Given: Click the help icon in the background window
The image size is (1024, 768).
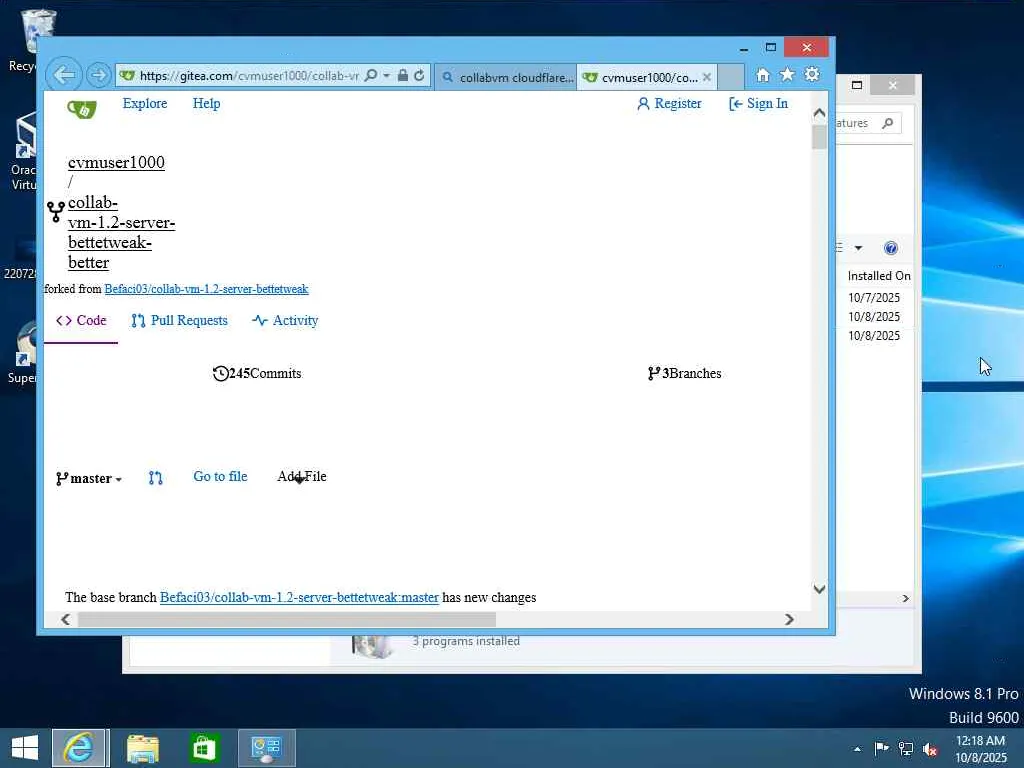Looking at the screenshot, I should pyautogui.click(x=891, y=248).
